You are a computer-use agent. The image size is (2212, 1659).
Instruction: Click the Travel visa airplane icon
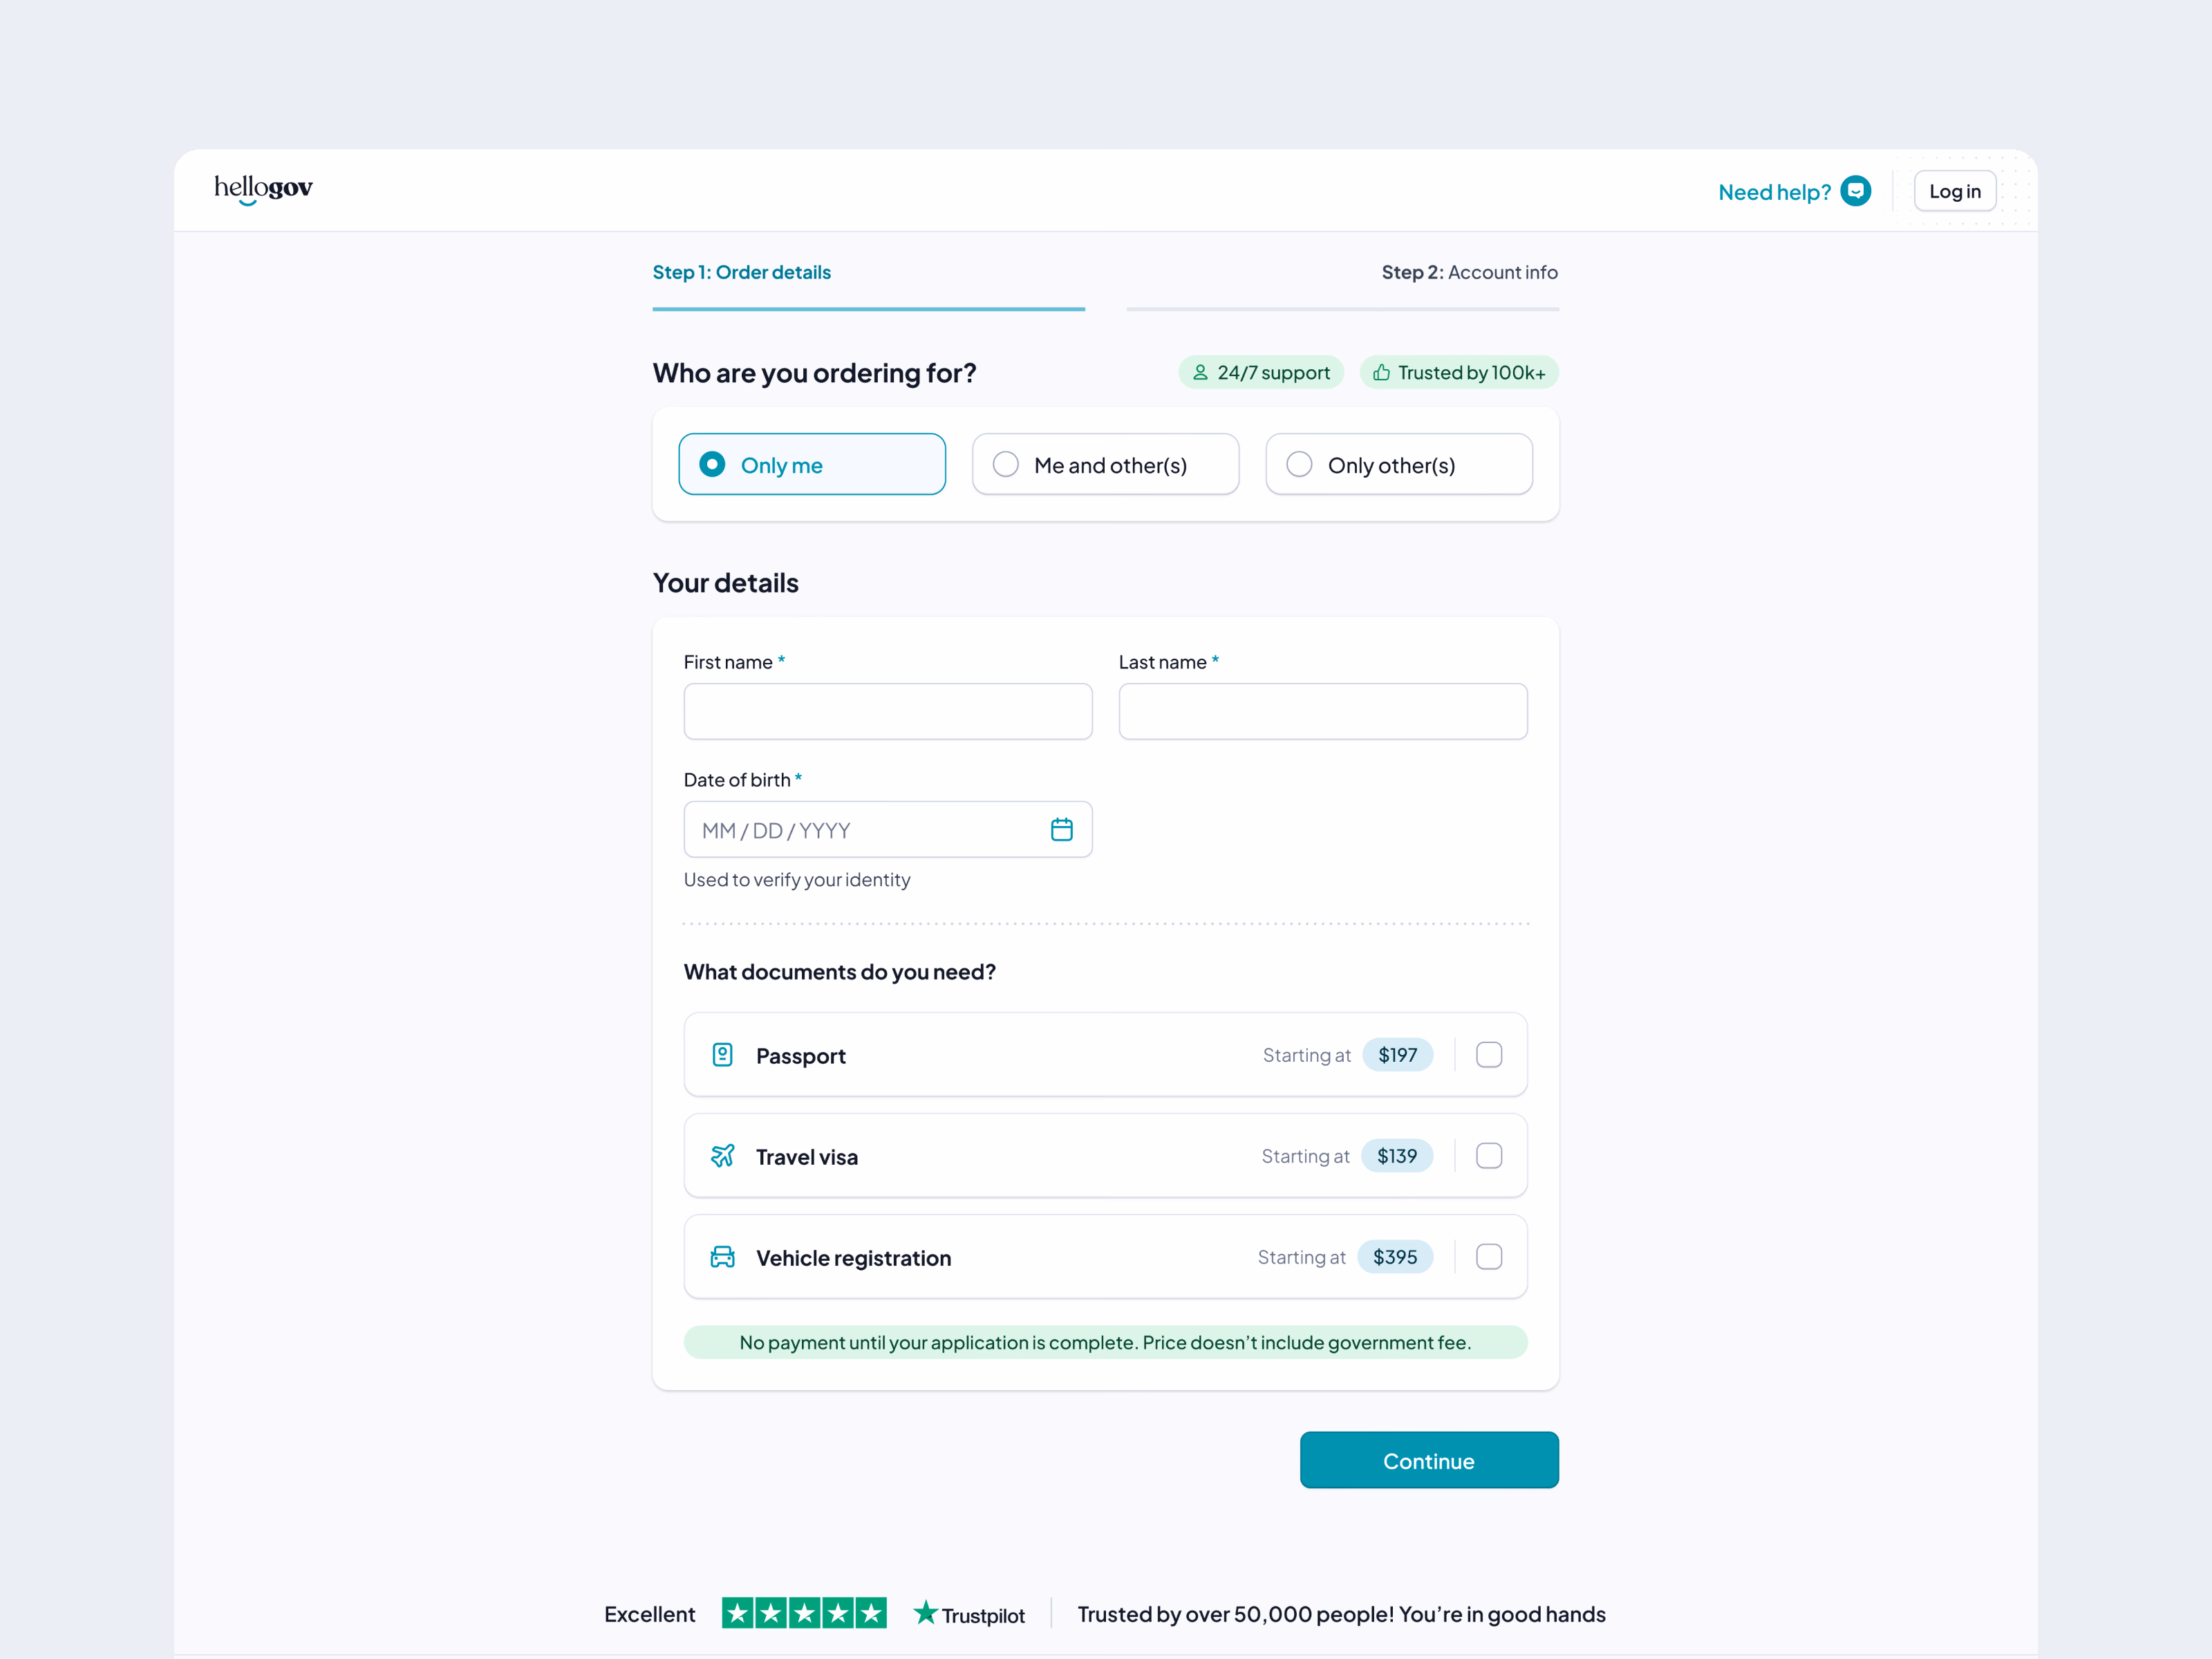click(x=722, y=1156)
